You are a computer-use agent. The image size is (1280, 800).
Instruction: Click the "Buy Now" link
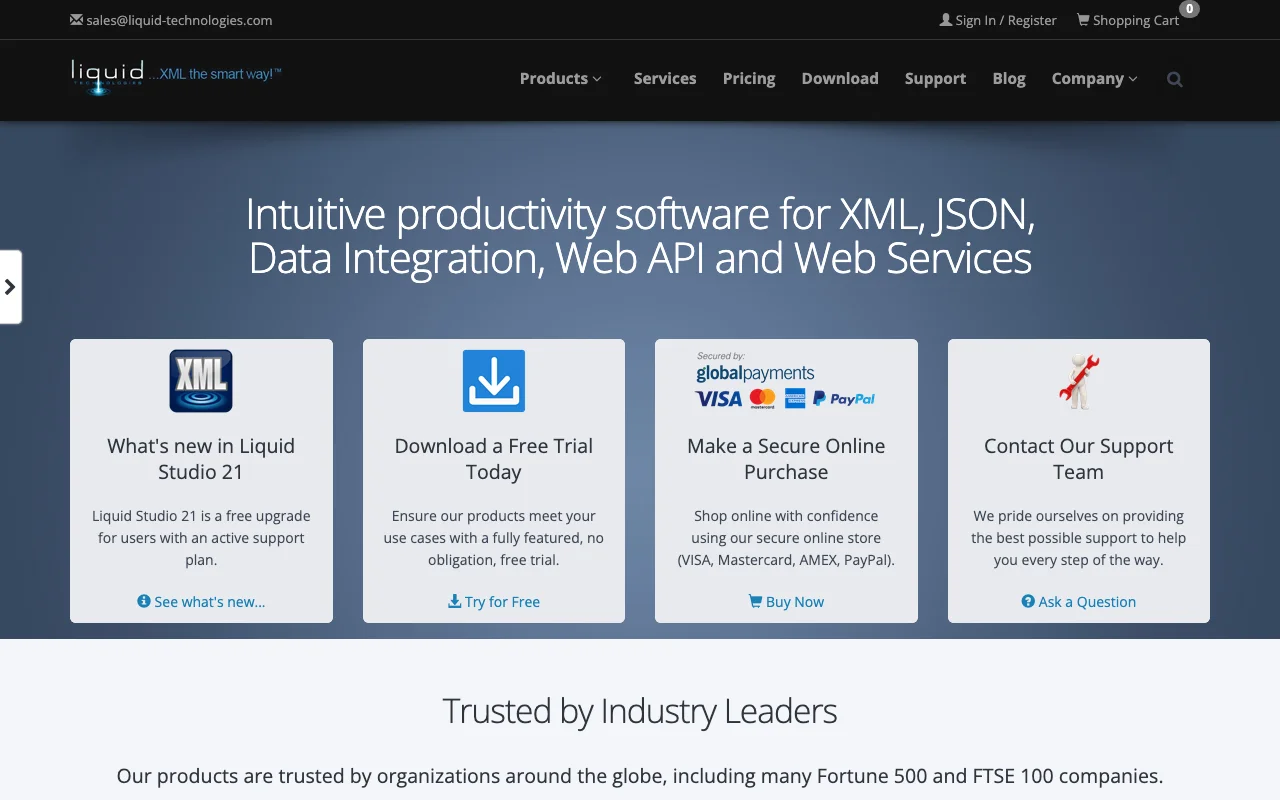click(x=786, y=602)
